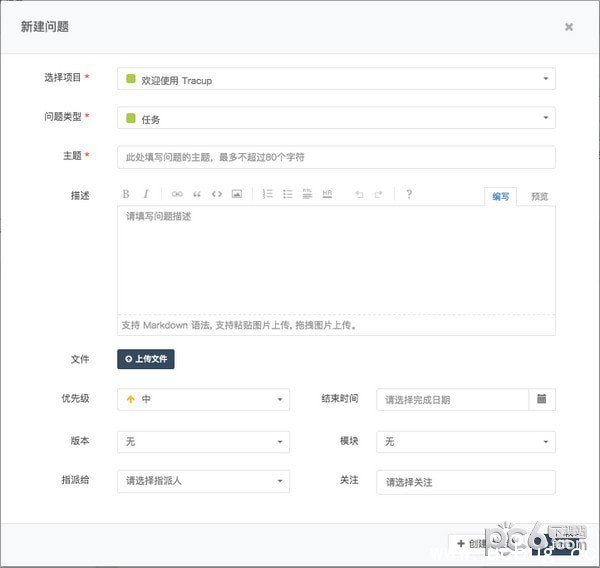The width and height of the screenshot is (600, 568).
Task: Insert a hyperlink via the link icon
Action: tap(177, 194)
